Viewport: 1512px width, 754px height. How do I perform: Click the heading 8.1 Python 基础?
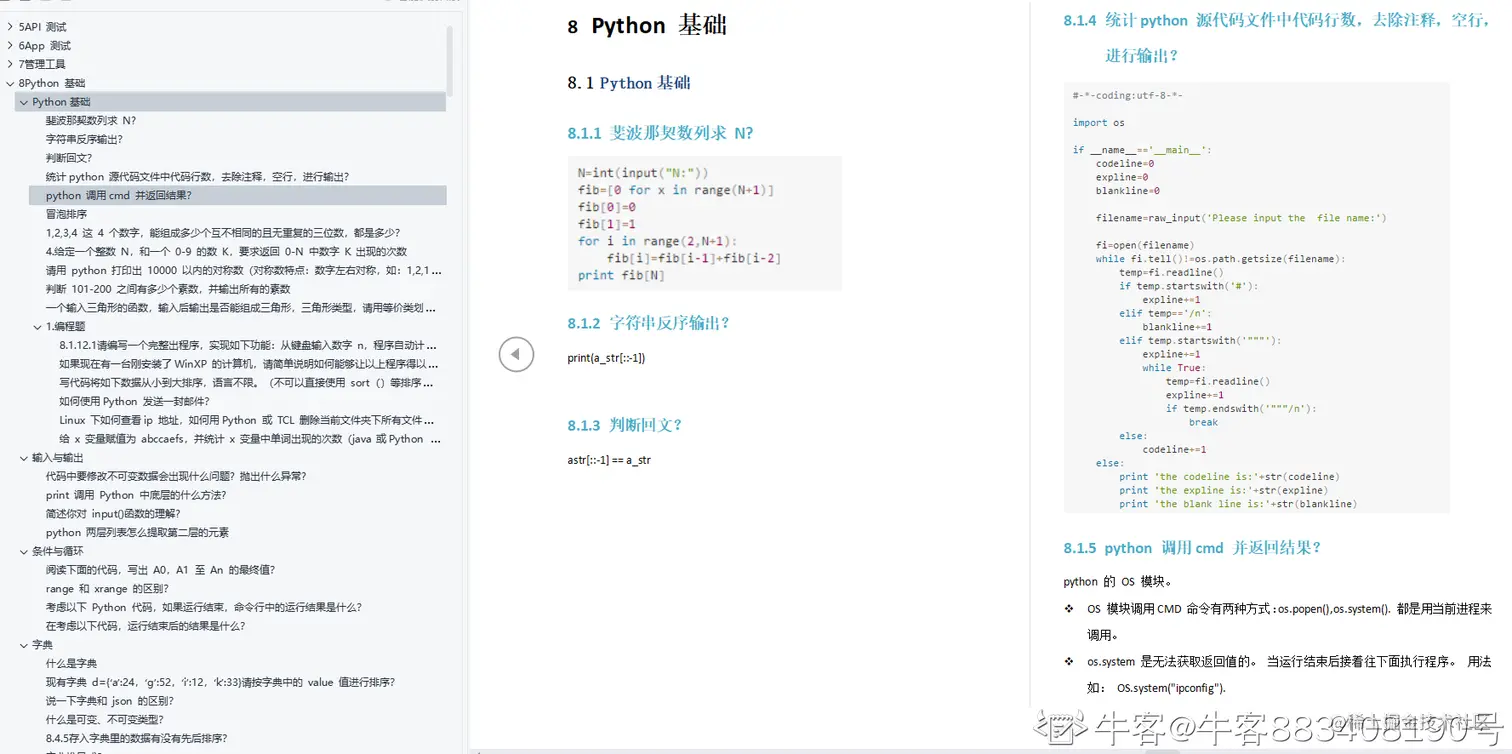point(628,83)
